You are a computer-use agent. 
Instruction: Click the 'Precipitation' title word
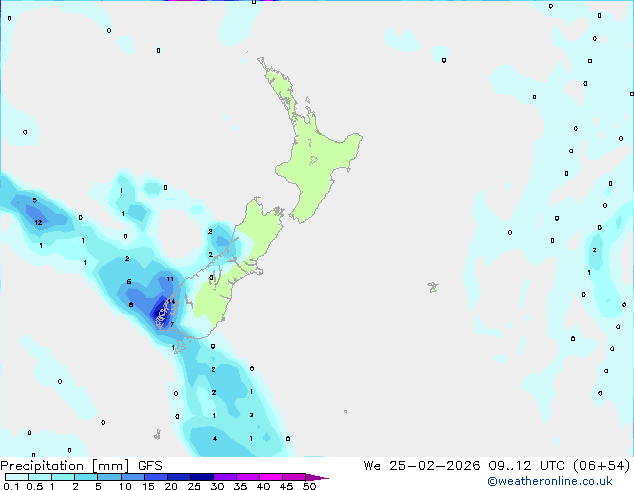pos(42,466)
